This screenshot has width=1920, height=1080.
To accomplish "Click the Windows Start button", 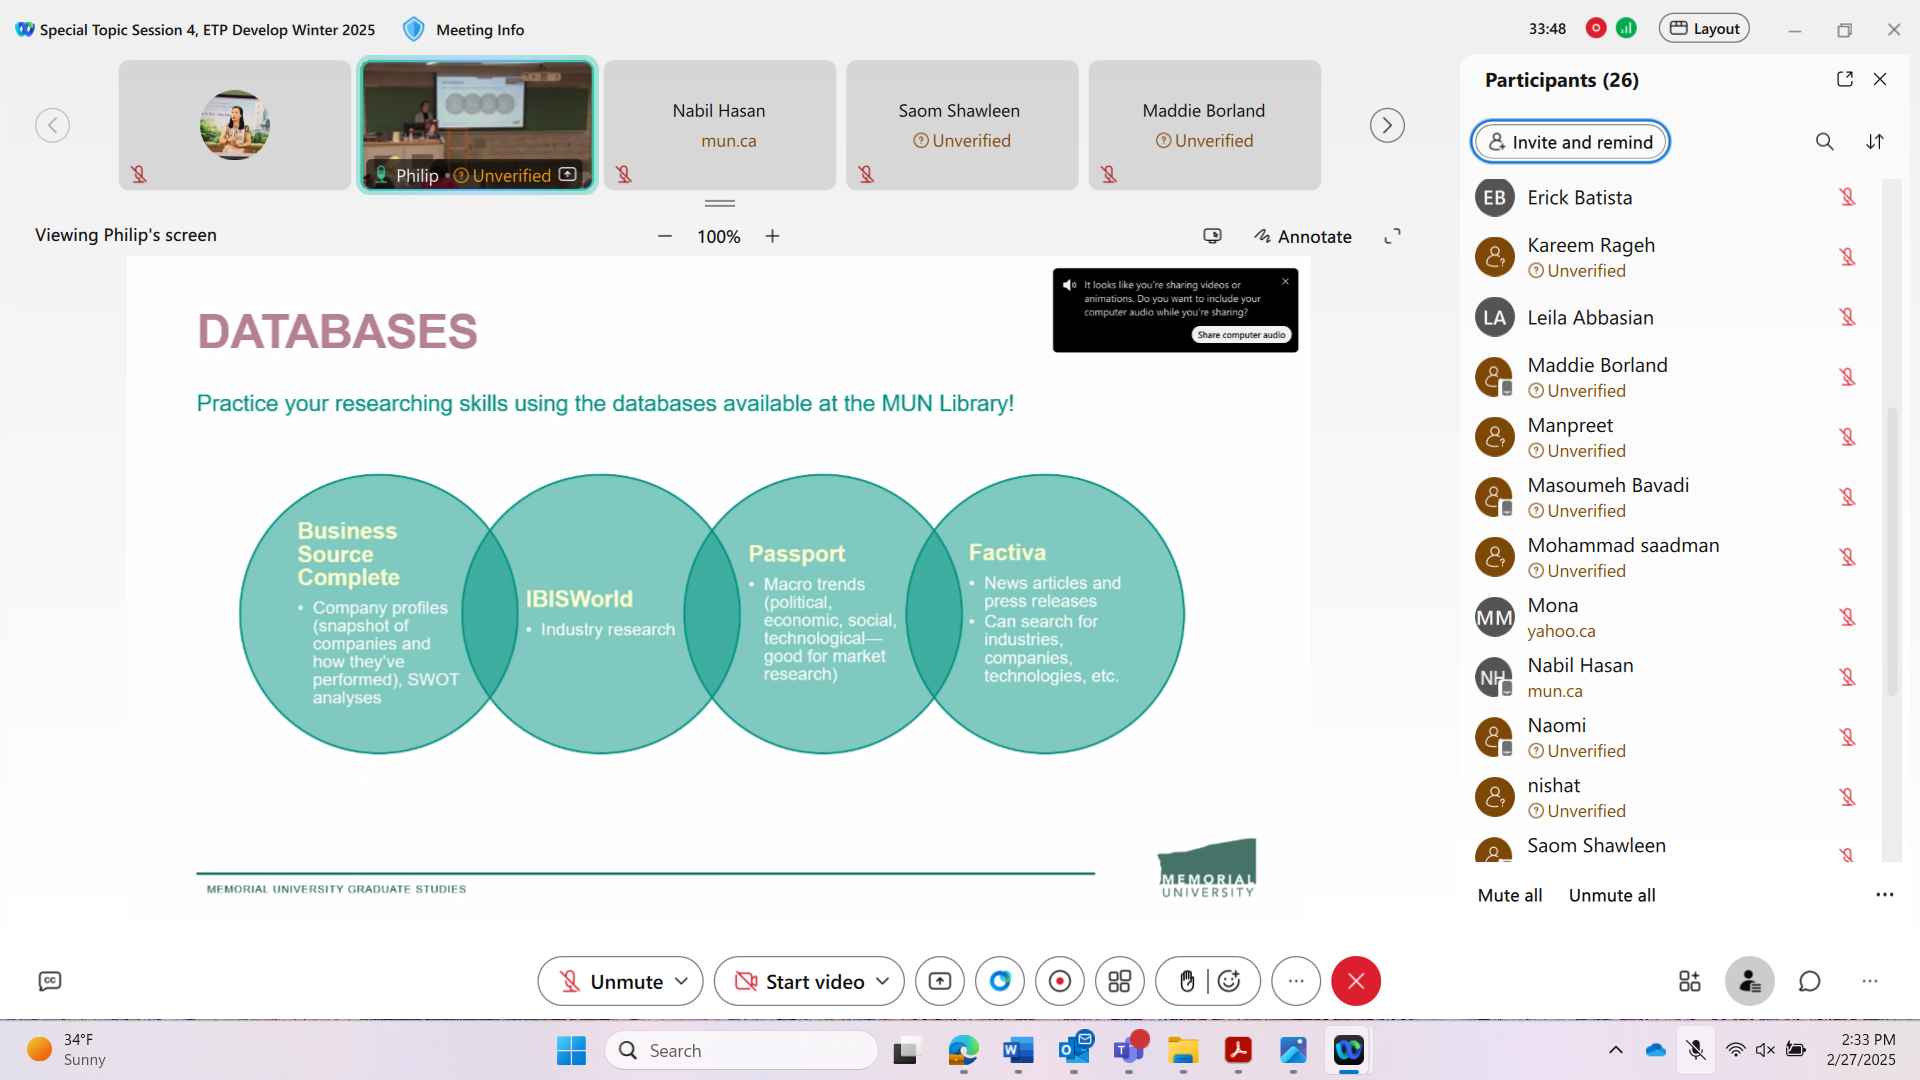I will (571, 1050).
